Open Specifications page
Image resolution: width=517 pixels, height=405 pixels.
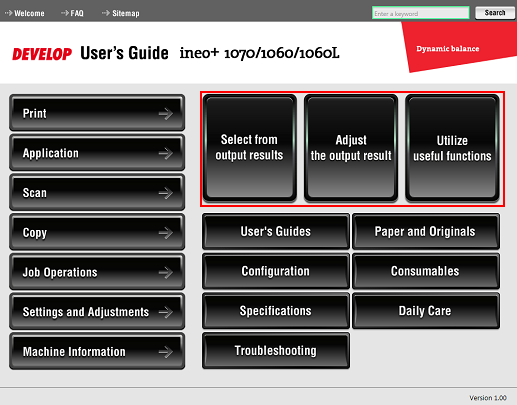(276, 311)
